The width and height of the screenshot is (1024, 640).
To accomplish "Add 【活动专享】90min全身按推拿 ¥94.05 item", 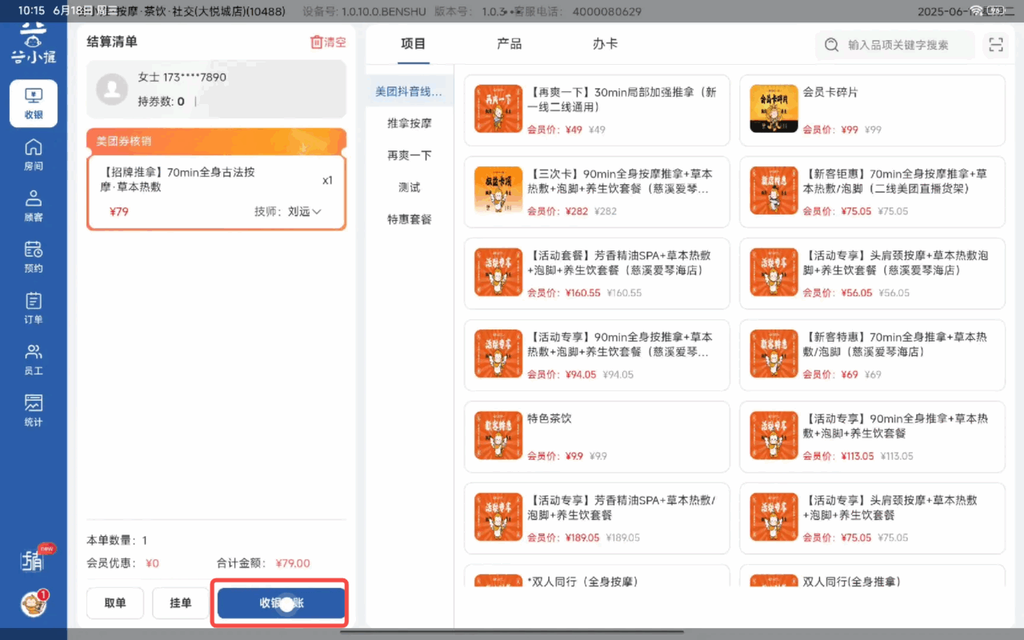I will (596, 355).
